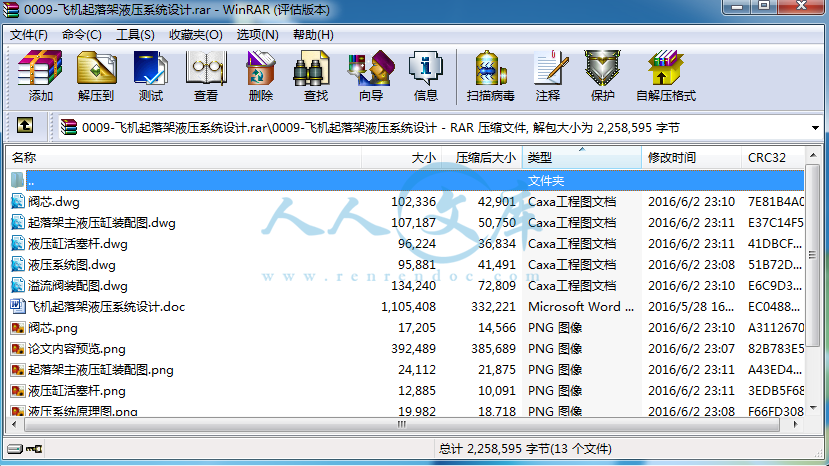Click the 文件夹 type cell
This screenshot has height=466, width=829.
point(546,181)
